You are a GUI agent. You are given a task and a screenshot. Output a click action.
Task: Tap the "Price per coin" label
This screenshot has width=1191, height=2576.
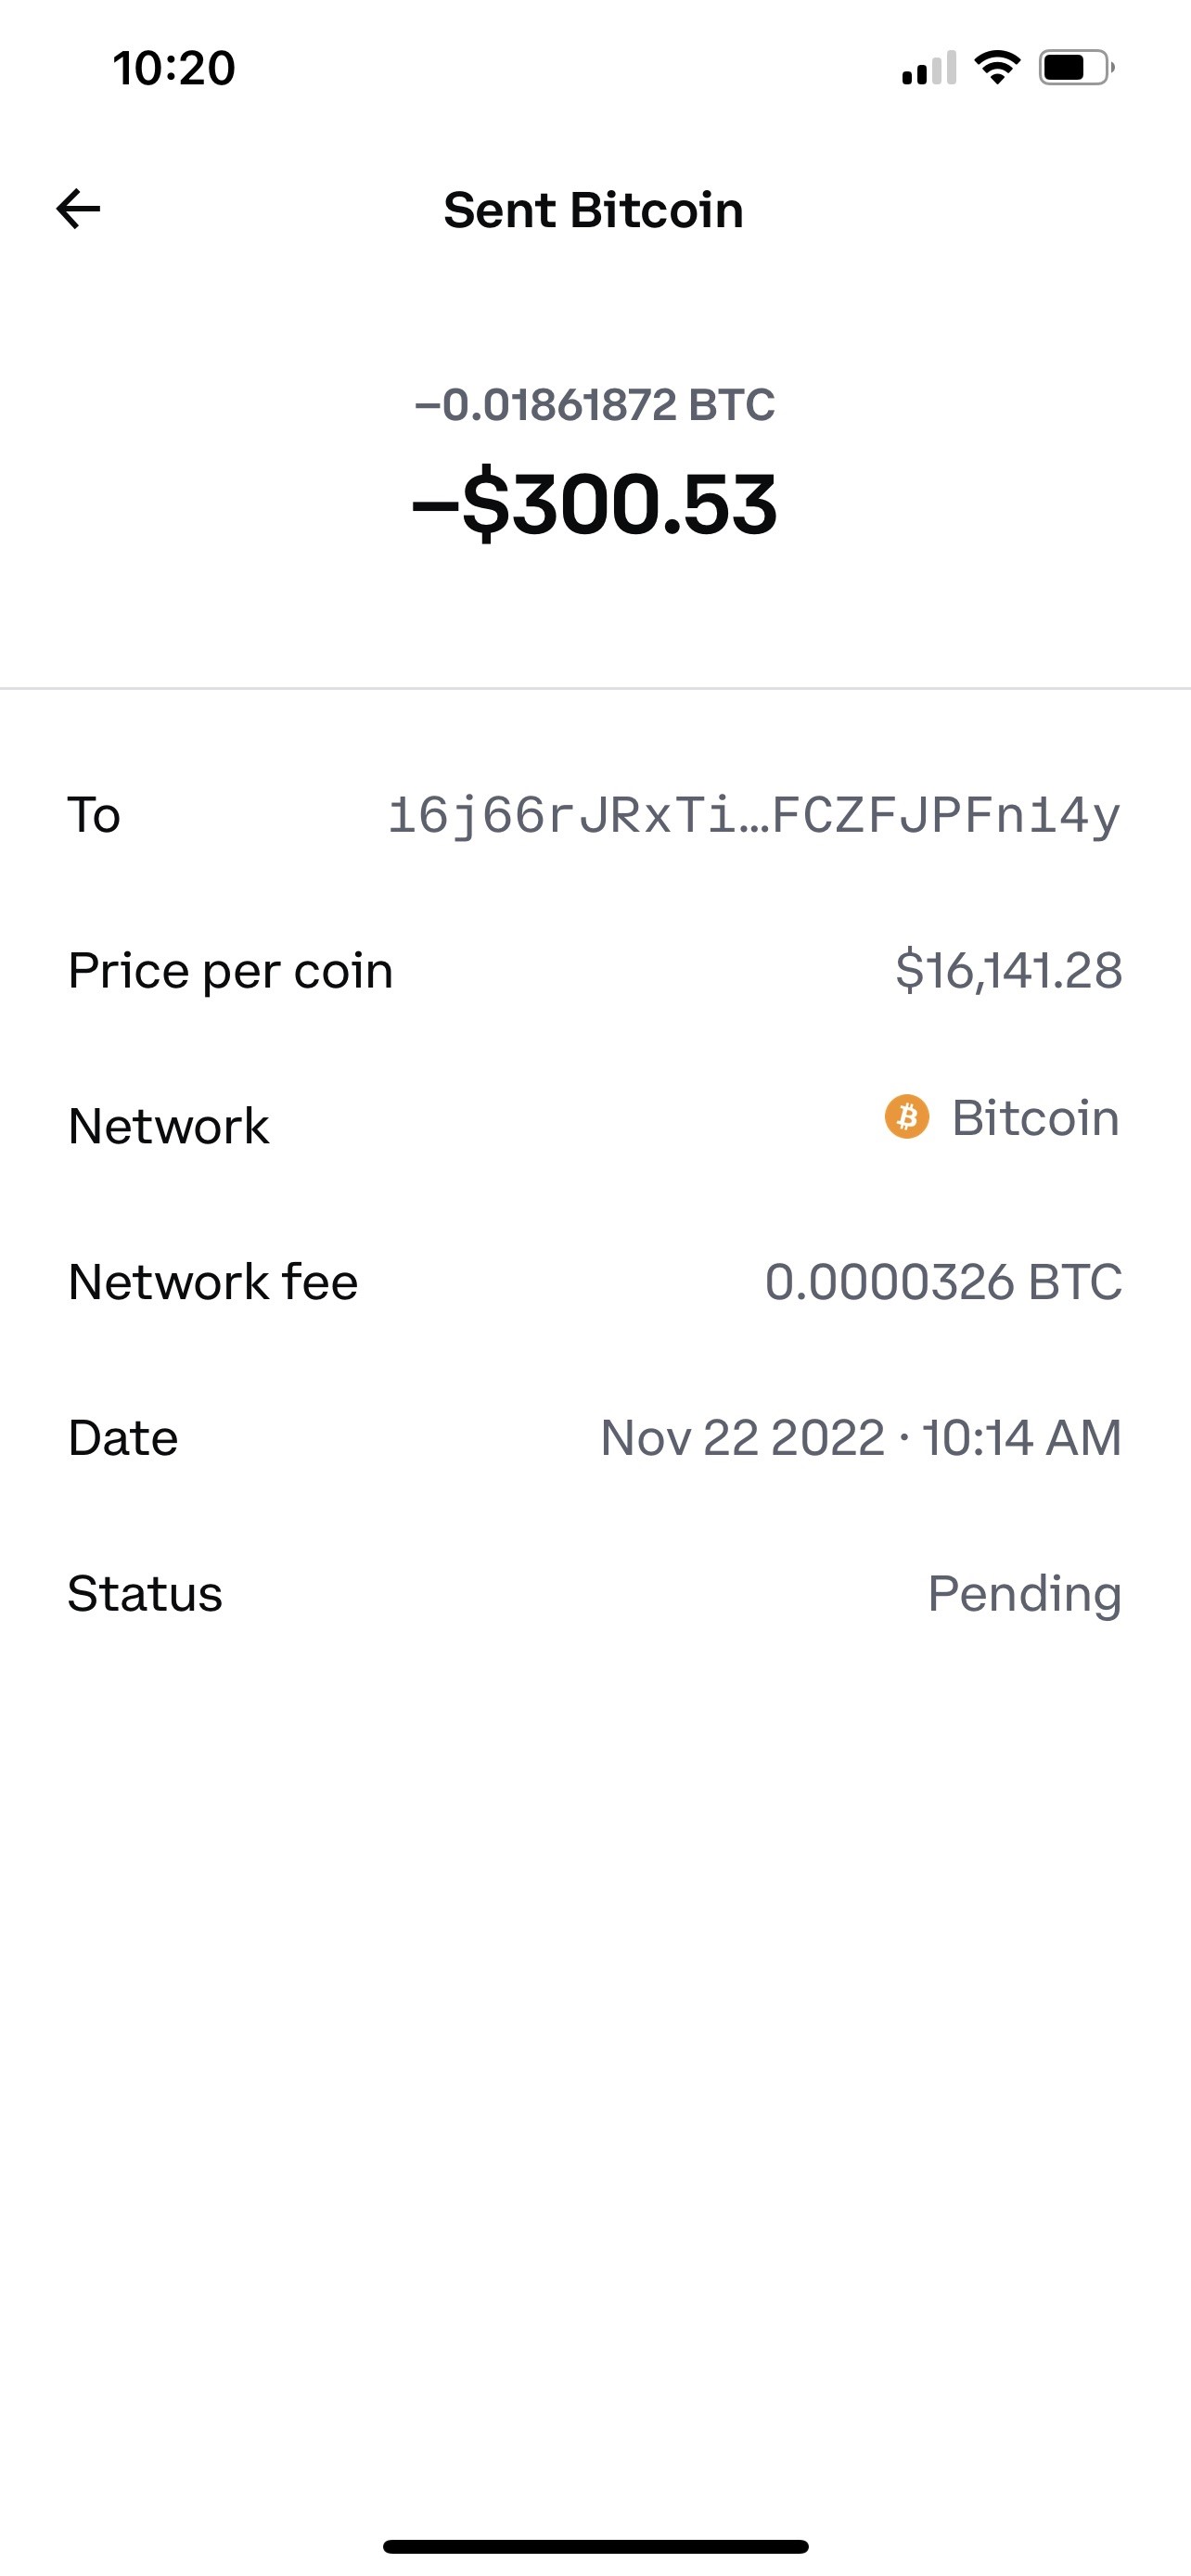231,970
